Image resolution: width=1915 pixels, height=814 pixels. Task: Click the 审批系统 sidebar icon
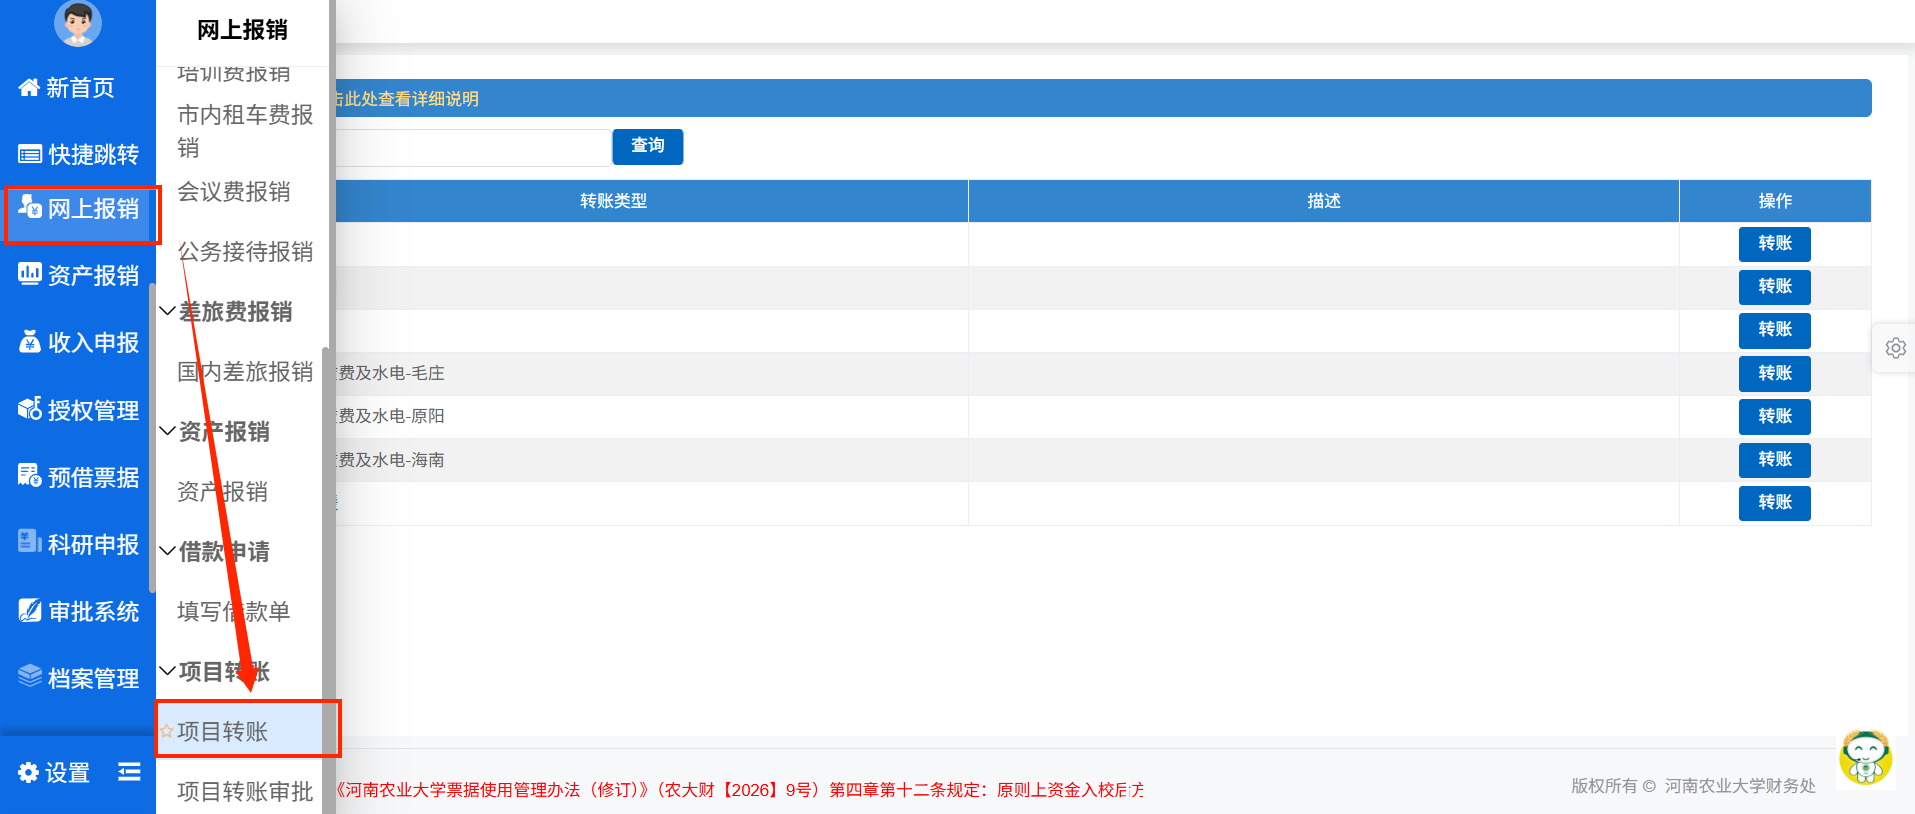30,610
